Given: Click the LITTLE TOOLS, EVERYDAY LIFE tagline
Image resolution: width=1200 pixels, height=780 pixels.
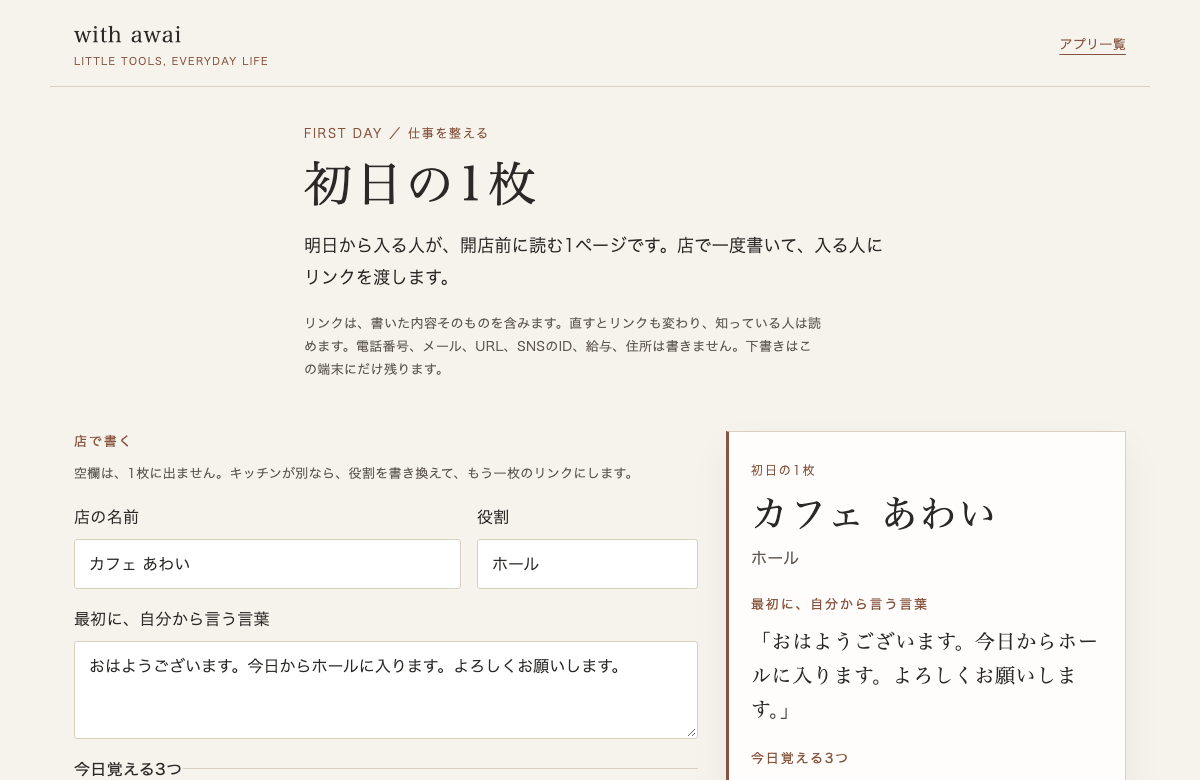Looking at the screenshot, I should click(171, 61).
